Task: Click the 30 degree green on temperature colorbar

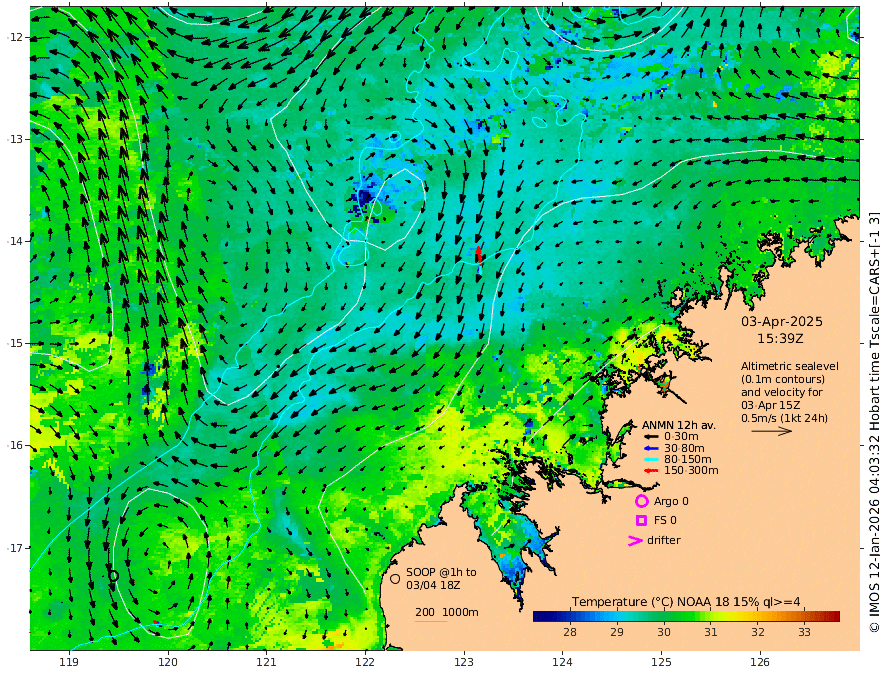Action: [x=664, y=617]
